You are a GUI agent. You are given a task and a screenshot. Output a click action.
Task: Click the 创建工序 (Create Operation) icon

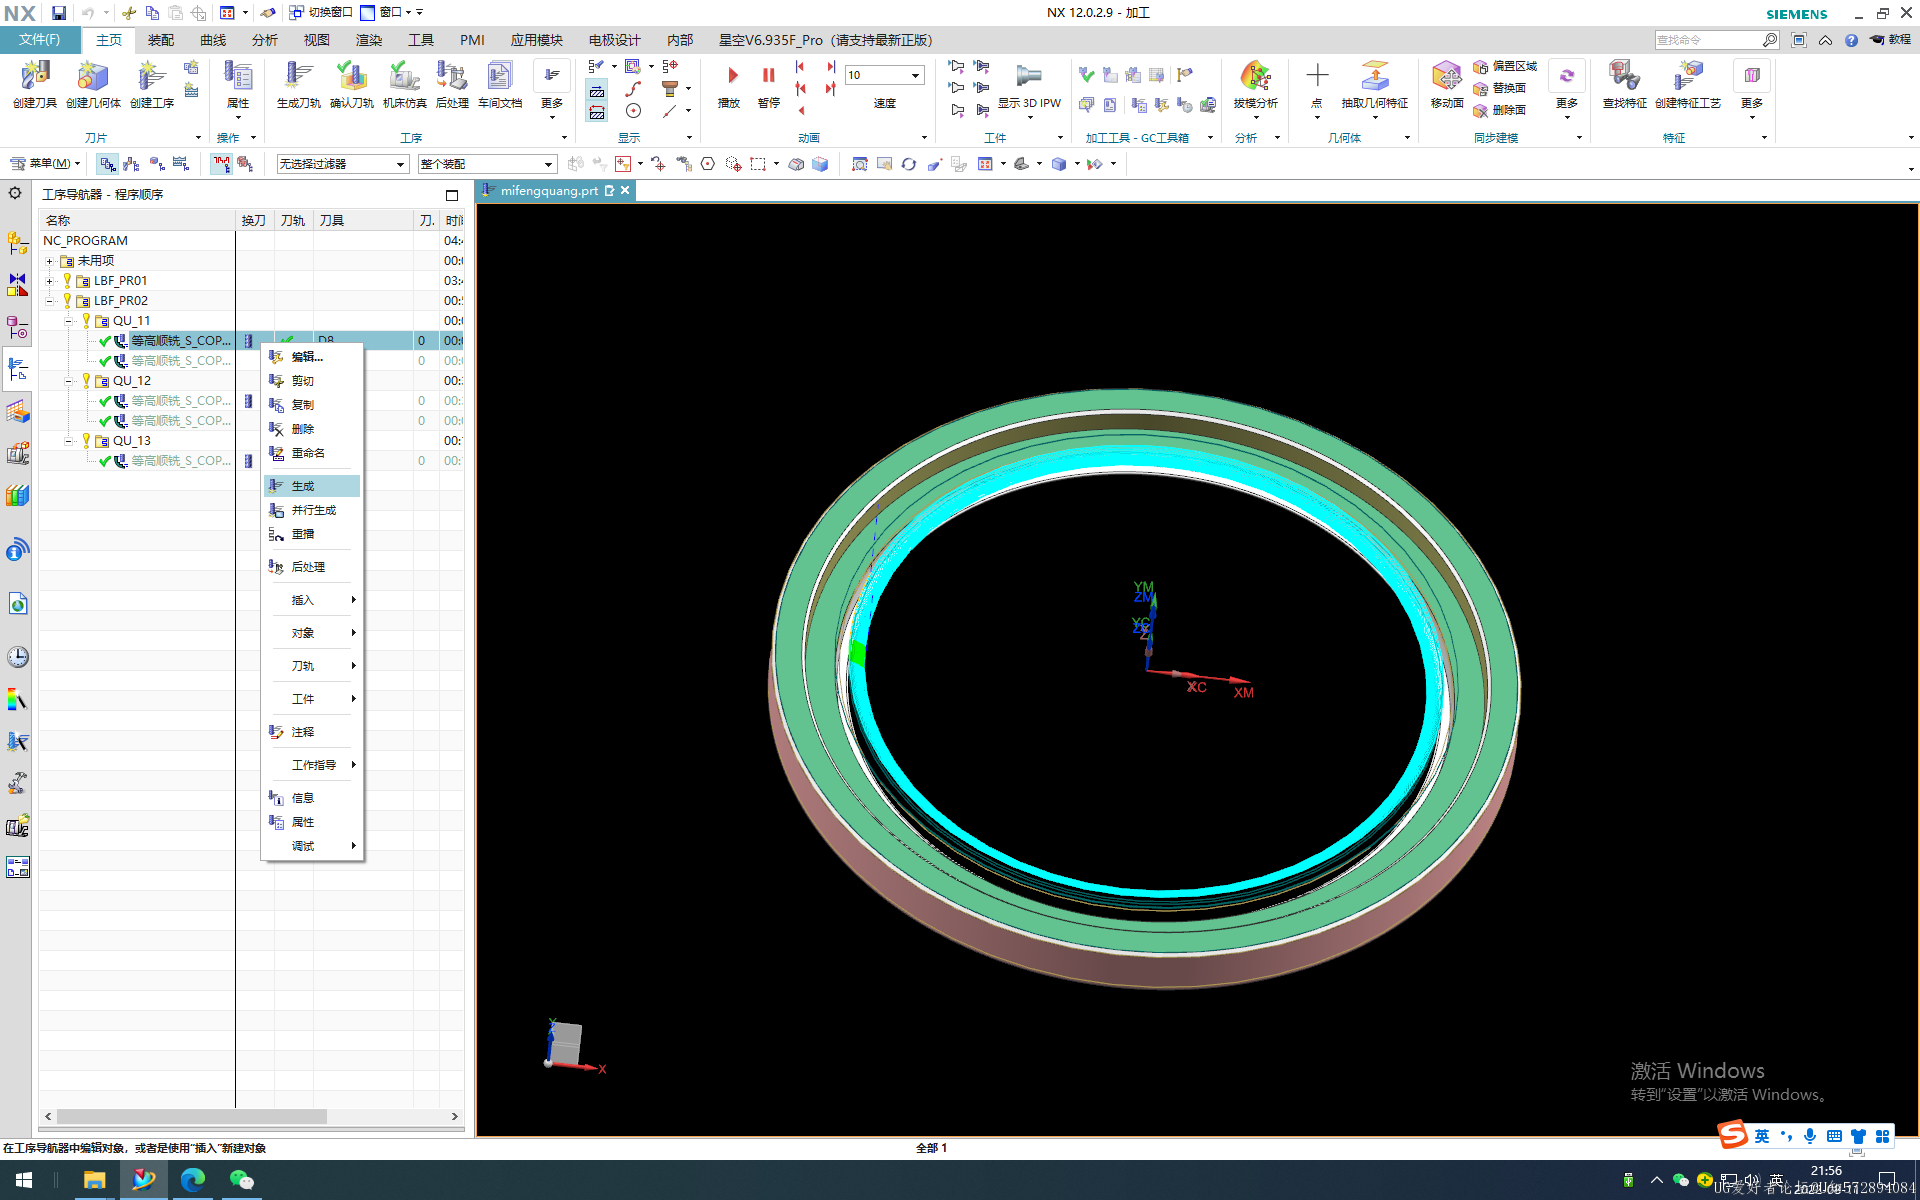152,84
